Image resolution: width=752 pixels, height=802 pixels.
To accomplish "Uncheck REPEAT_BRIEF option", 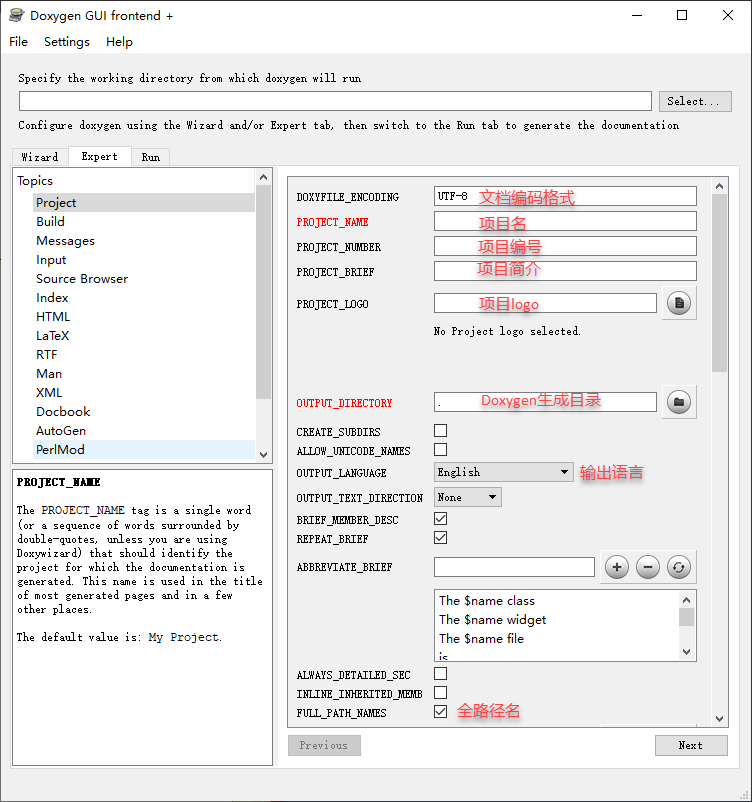I will 440,538.
